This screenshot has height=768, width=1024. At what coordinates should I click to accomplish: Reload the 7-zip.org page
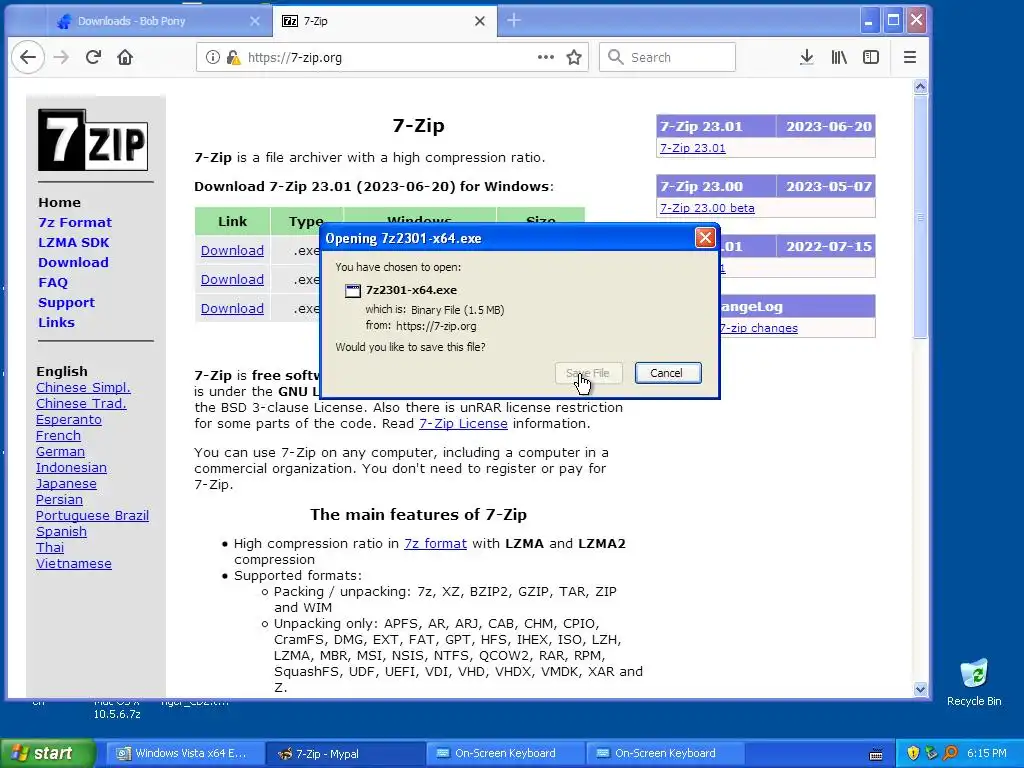[x=93, y=57]
